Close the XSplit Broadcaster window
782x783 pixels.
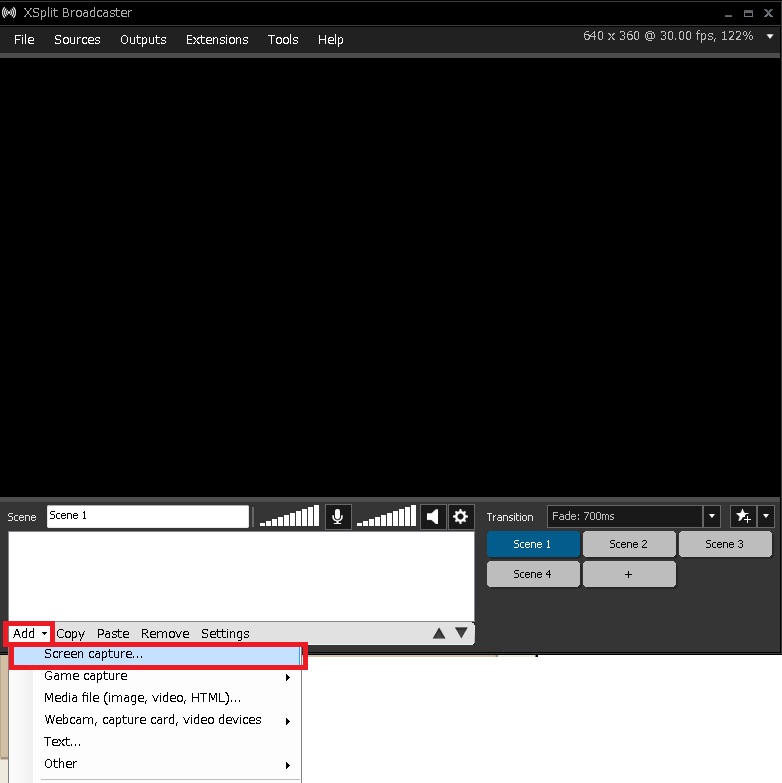[x=769, y=13]
